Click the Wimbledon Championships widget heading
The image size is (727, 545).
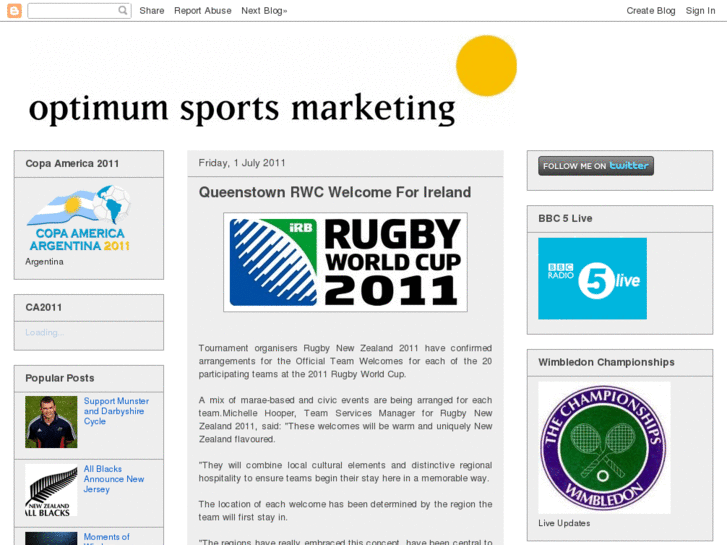[606, 362]
